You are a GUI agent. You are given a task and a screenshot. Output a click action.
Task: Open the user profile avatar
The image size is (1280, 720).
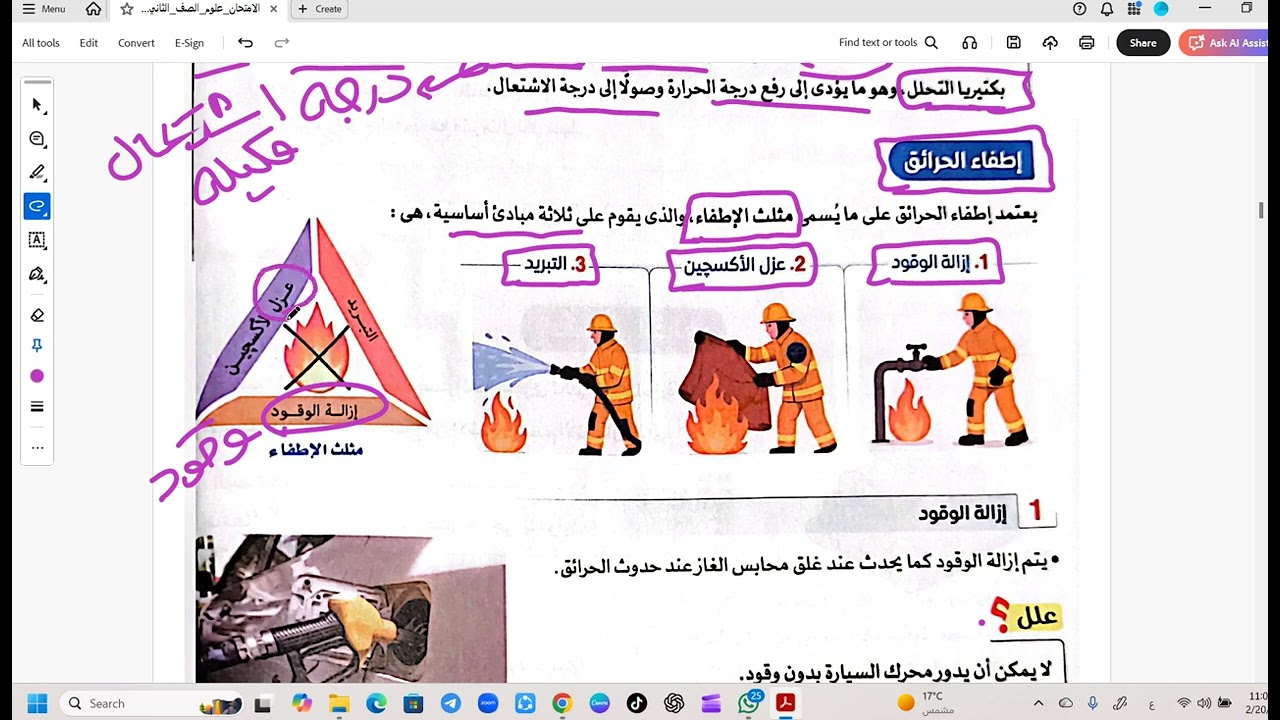pyautogui.click(x=1161, y=9)
